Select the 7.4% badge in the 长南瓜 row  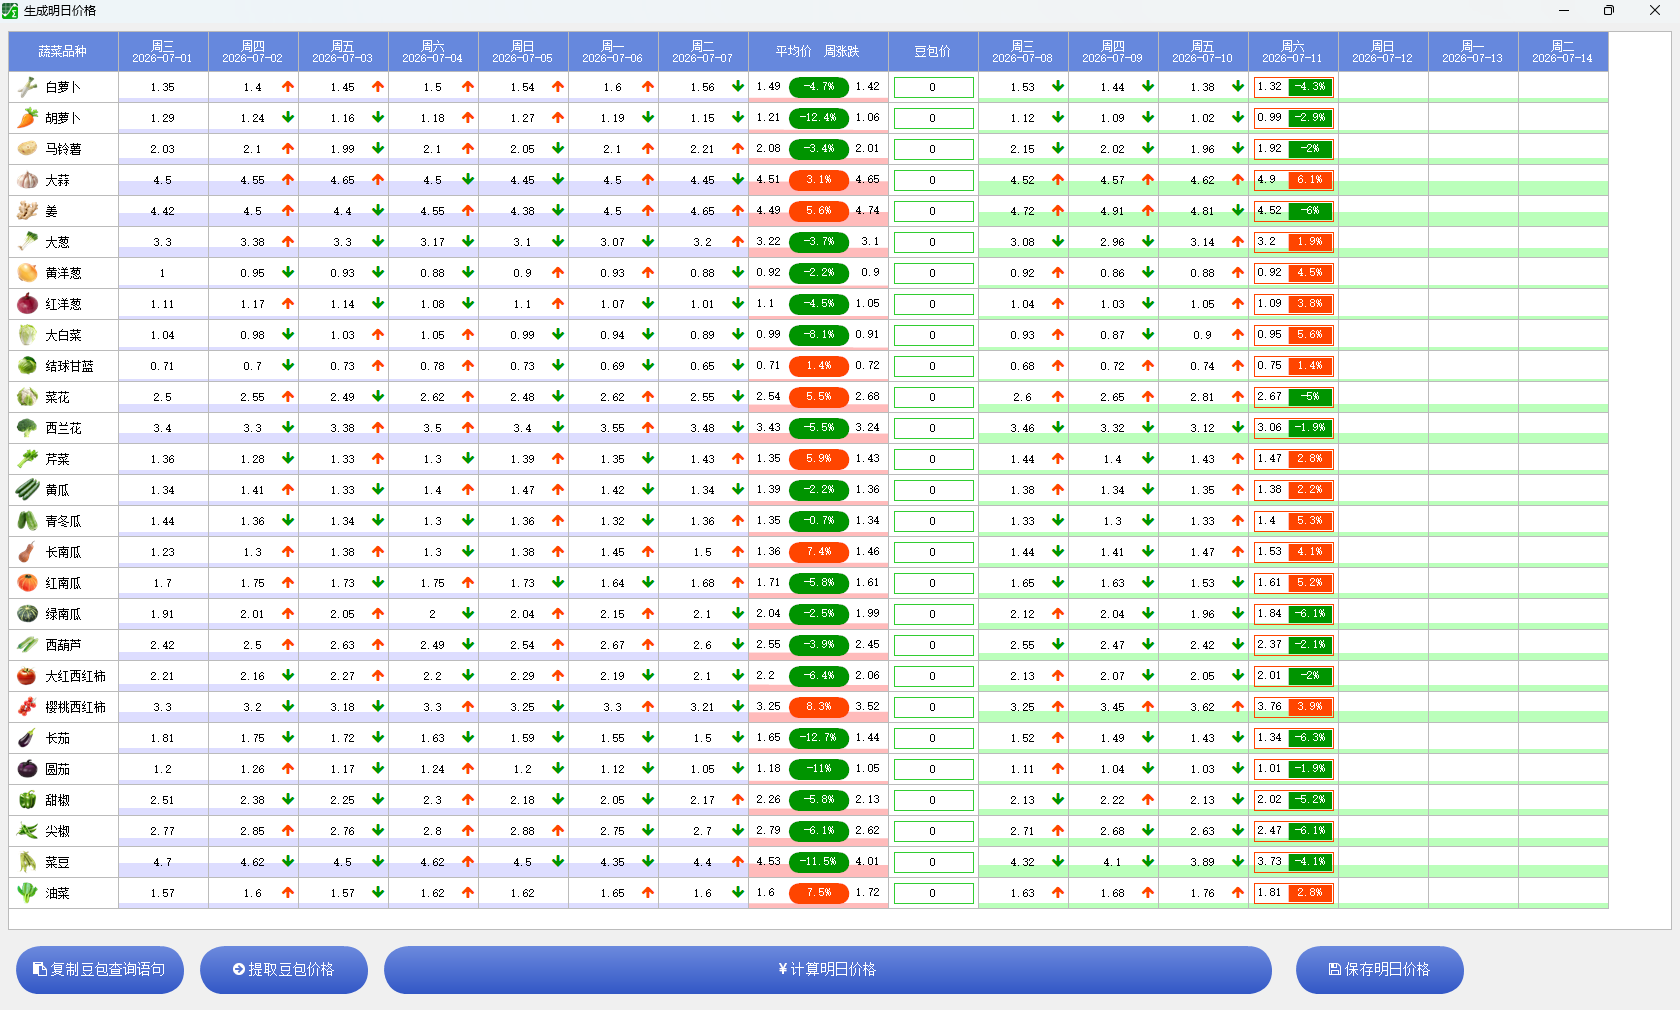tap(818, 552)
